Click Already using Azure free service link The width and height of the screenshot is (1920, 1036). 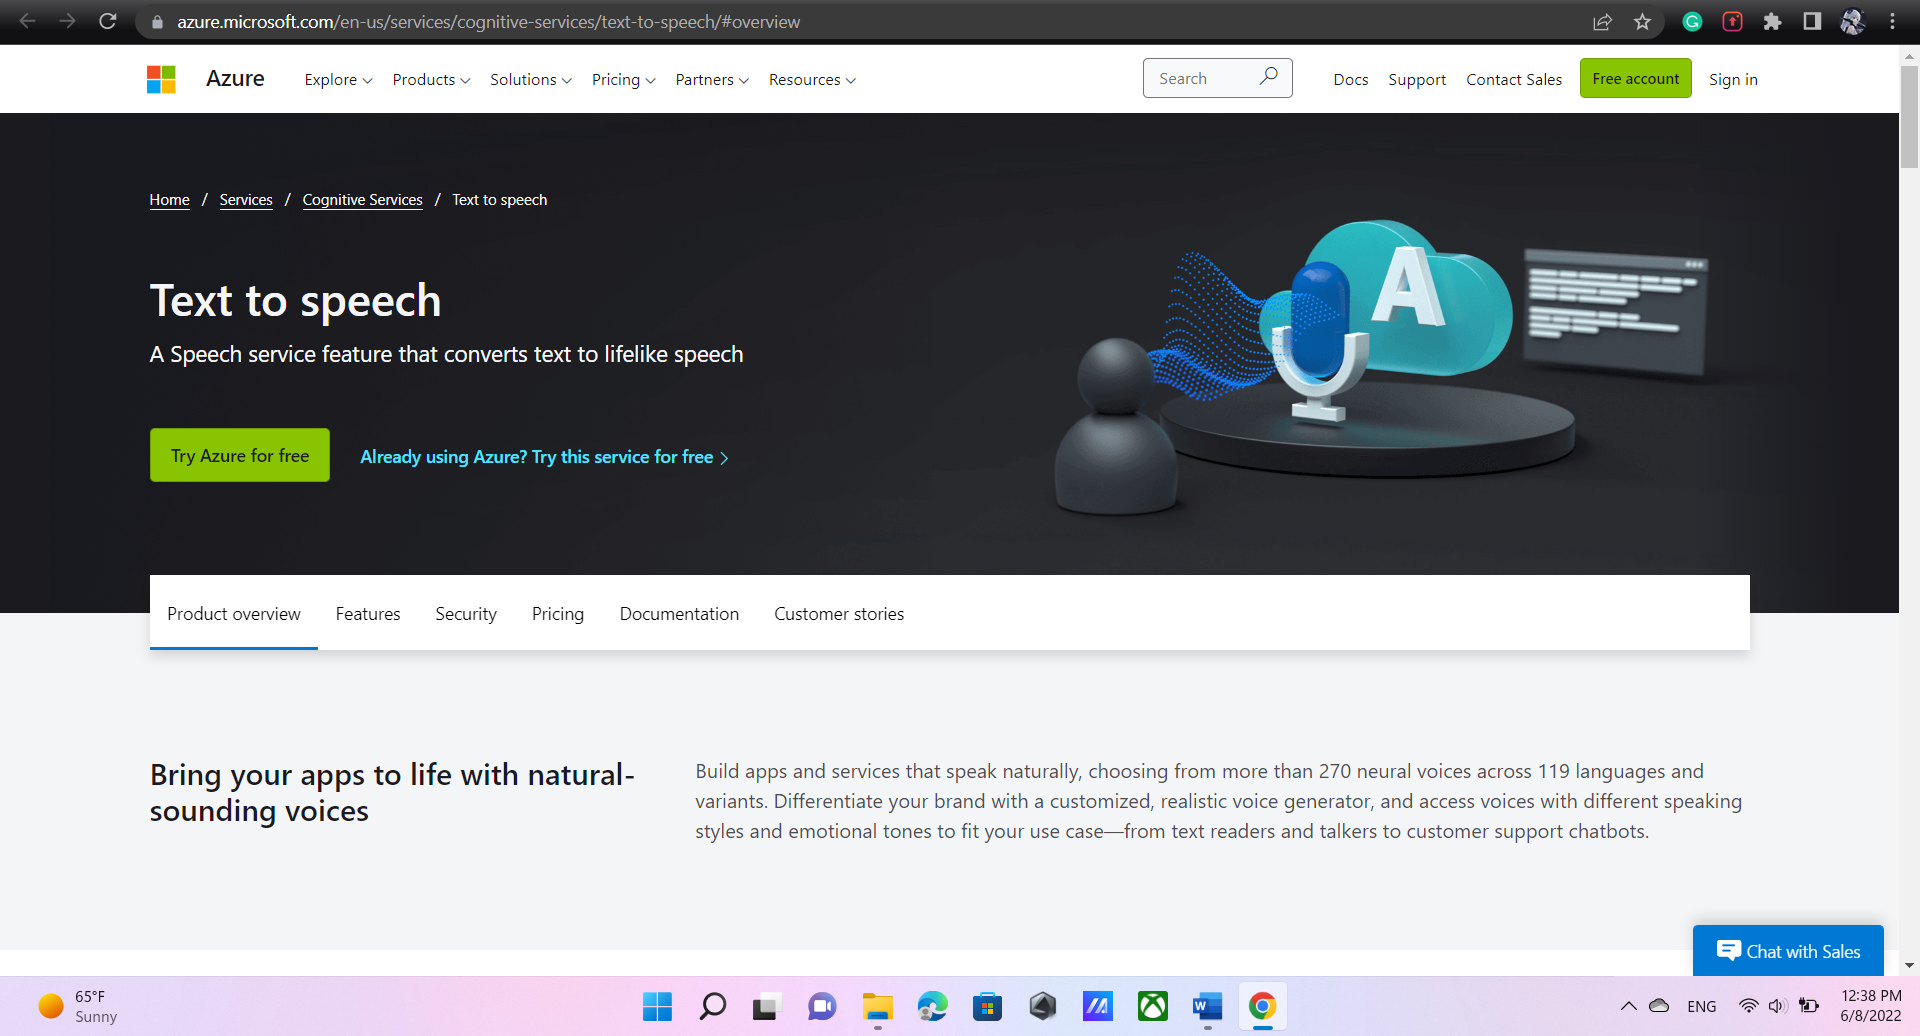point(544,457)
